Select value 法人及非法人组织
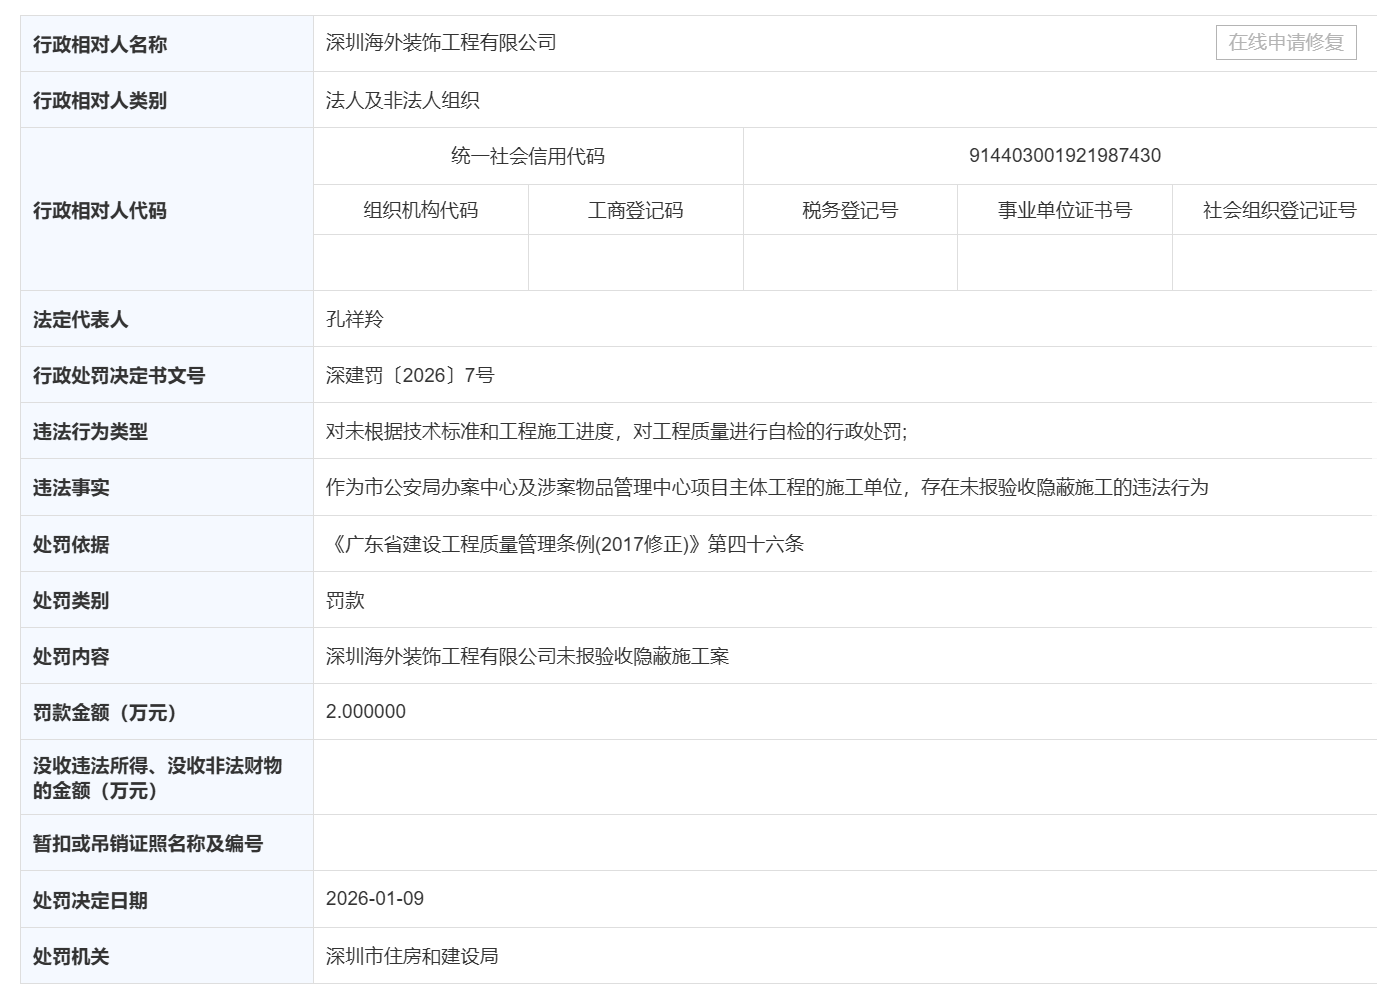 [403, 100]
